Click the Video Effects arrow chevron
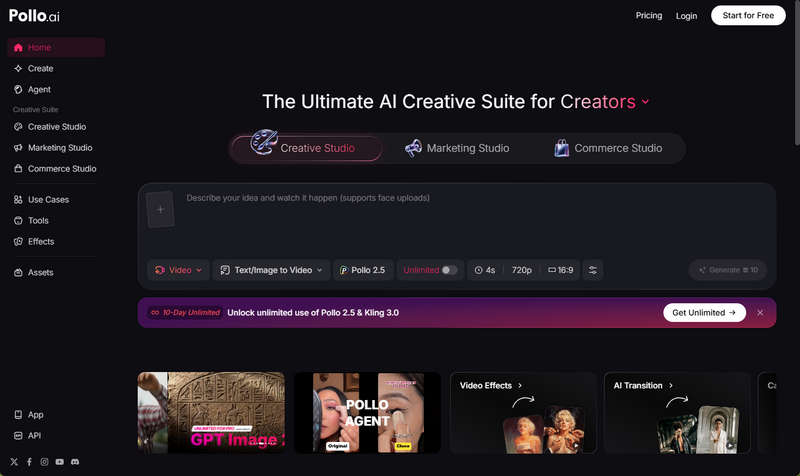The width and height of the screenshot is (800, 476). tap(520, 386)
